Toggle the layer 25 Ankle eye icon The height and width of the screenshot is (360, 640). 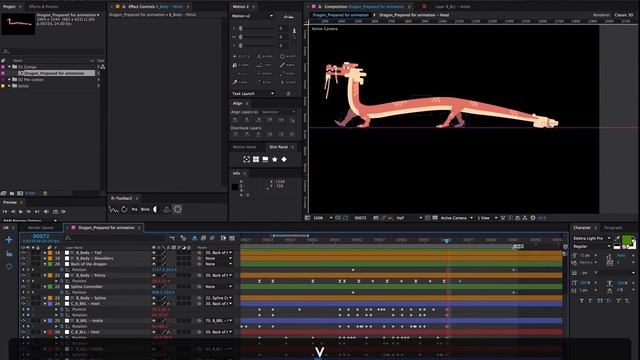23,321
